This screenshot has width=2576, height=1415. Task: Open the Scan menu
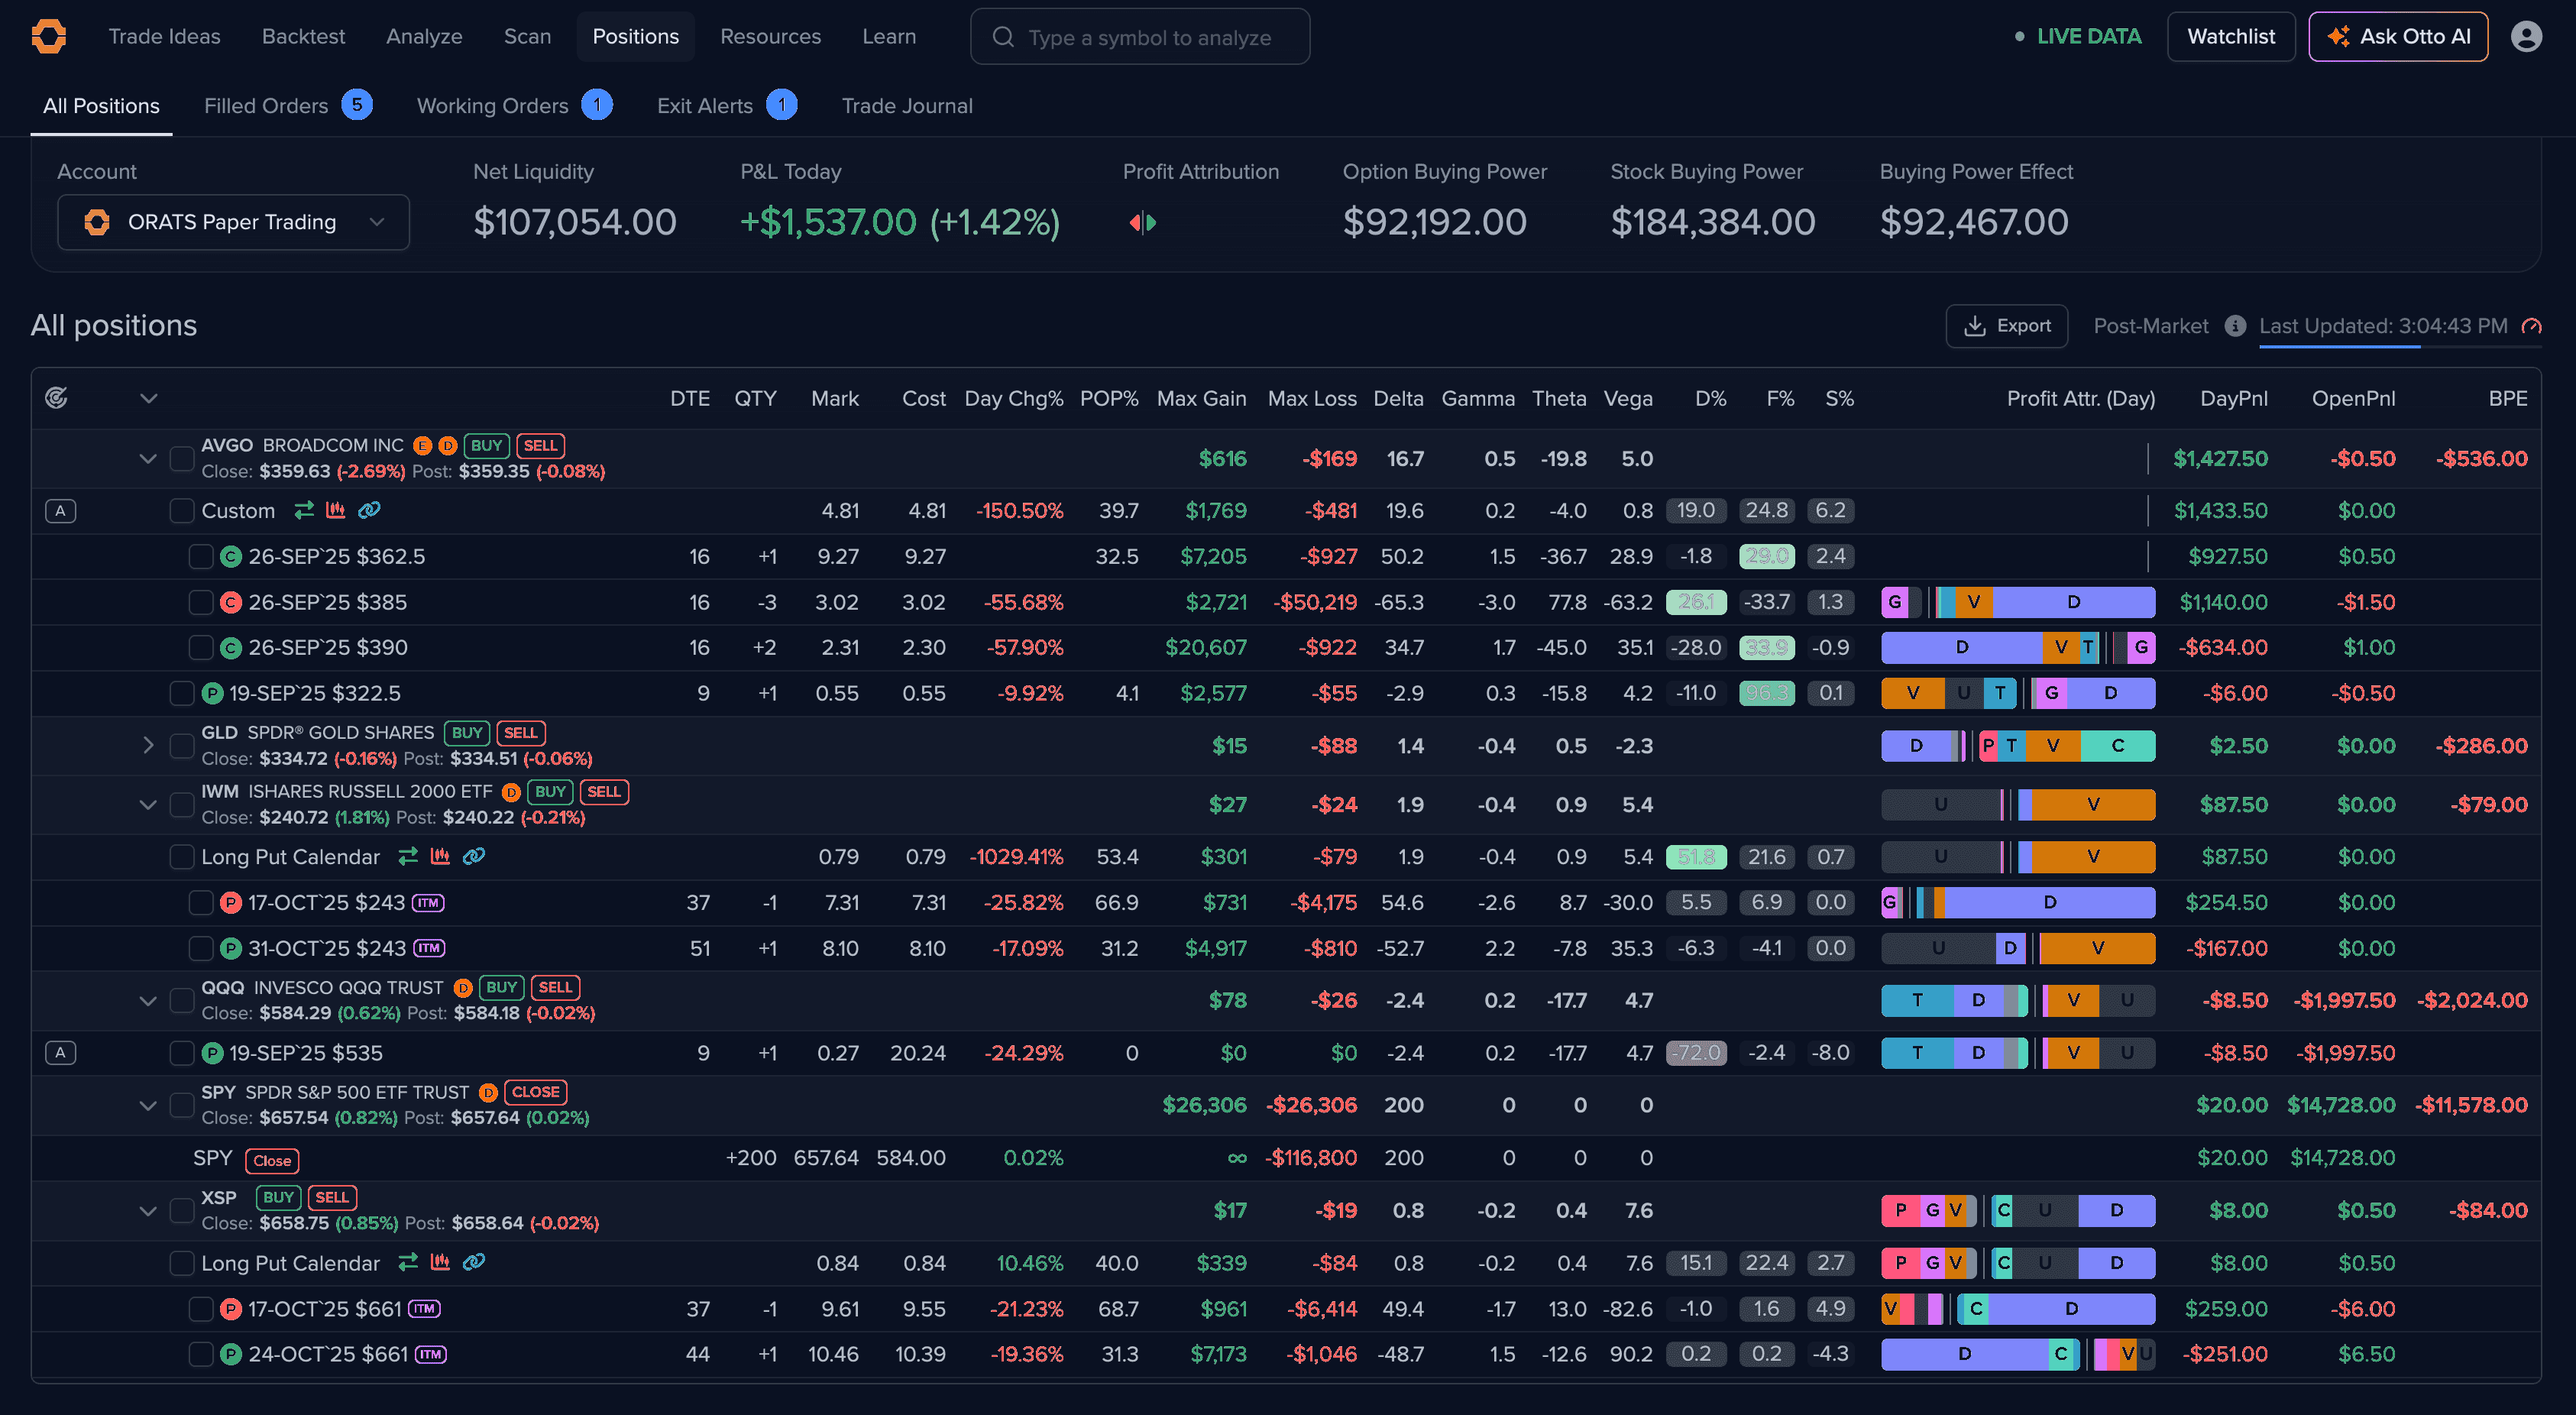[x=527, y=36]
